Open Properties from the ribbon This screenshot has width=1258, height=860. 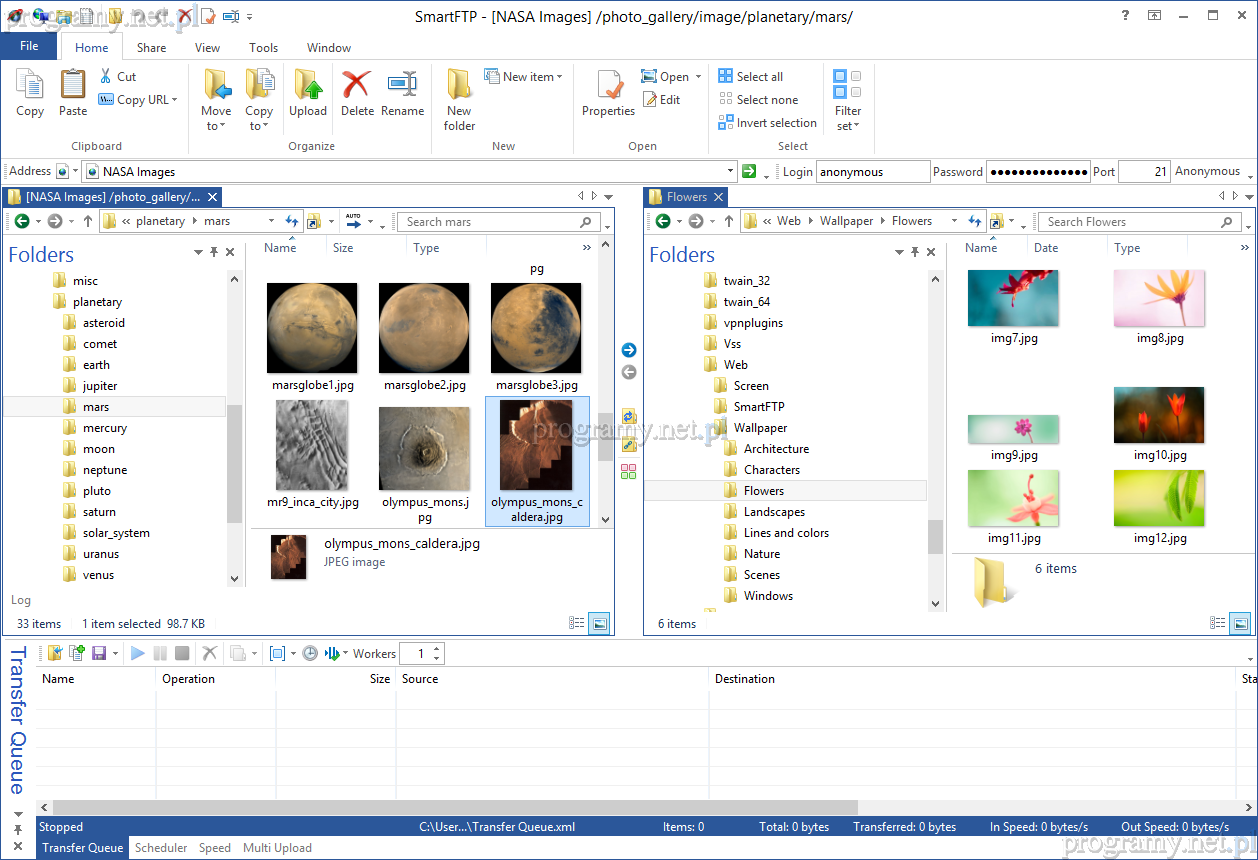click(608, 94)
